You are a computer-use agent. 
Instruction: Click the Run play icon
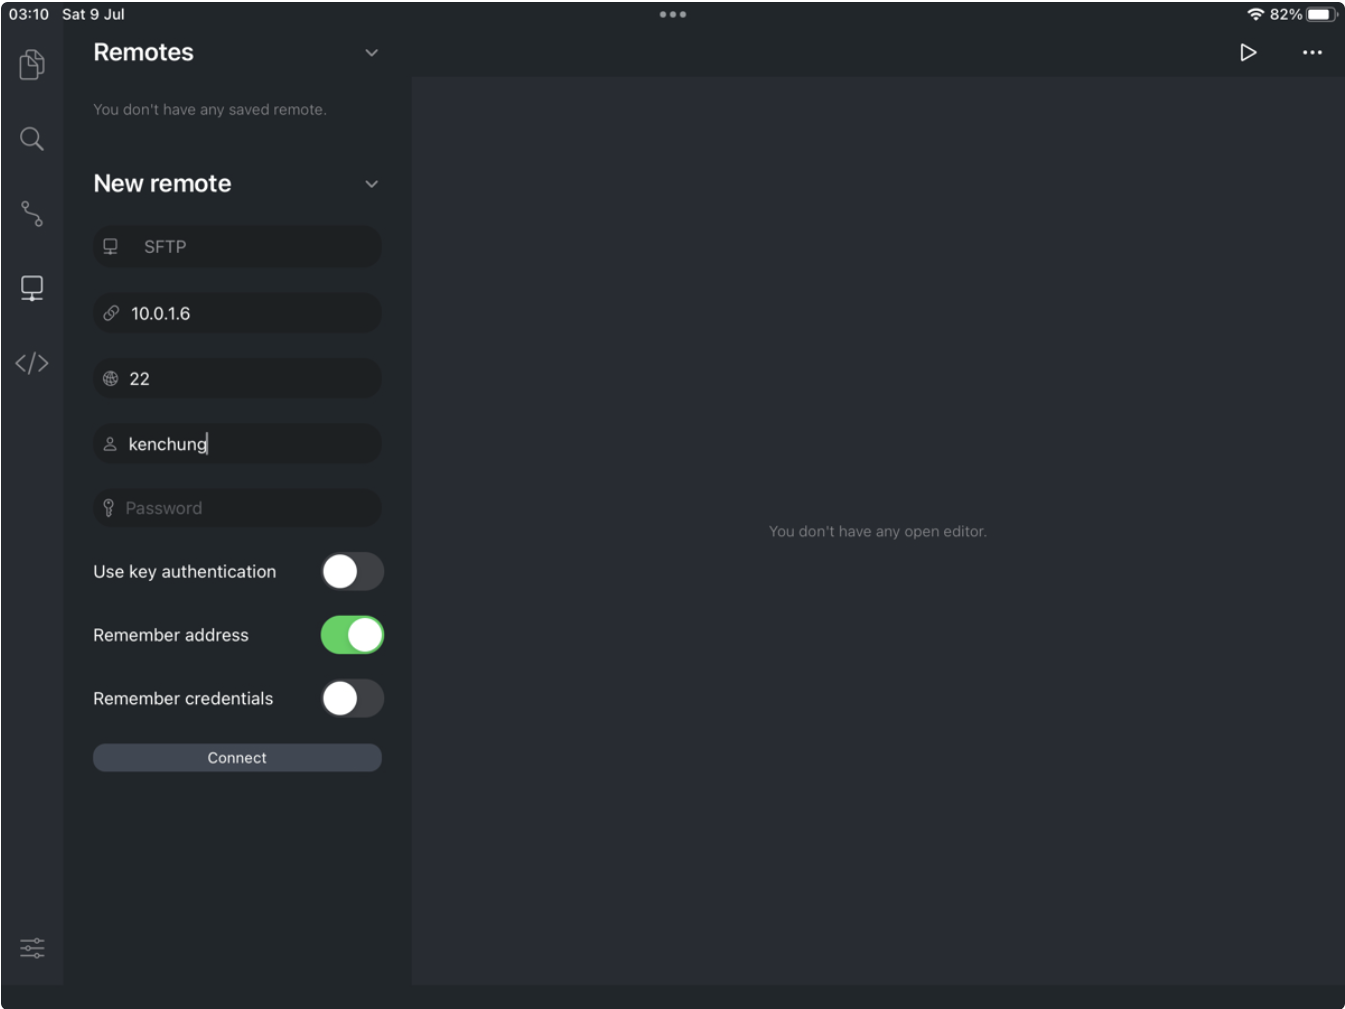click(x=1248, y=52)
